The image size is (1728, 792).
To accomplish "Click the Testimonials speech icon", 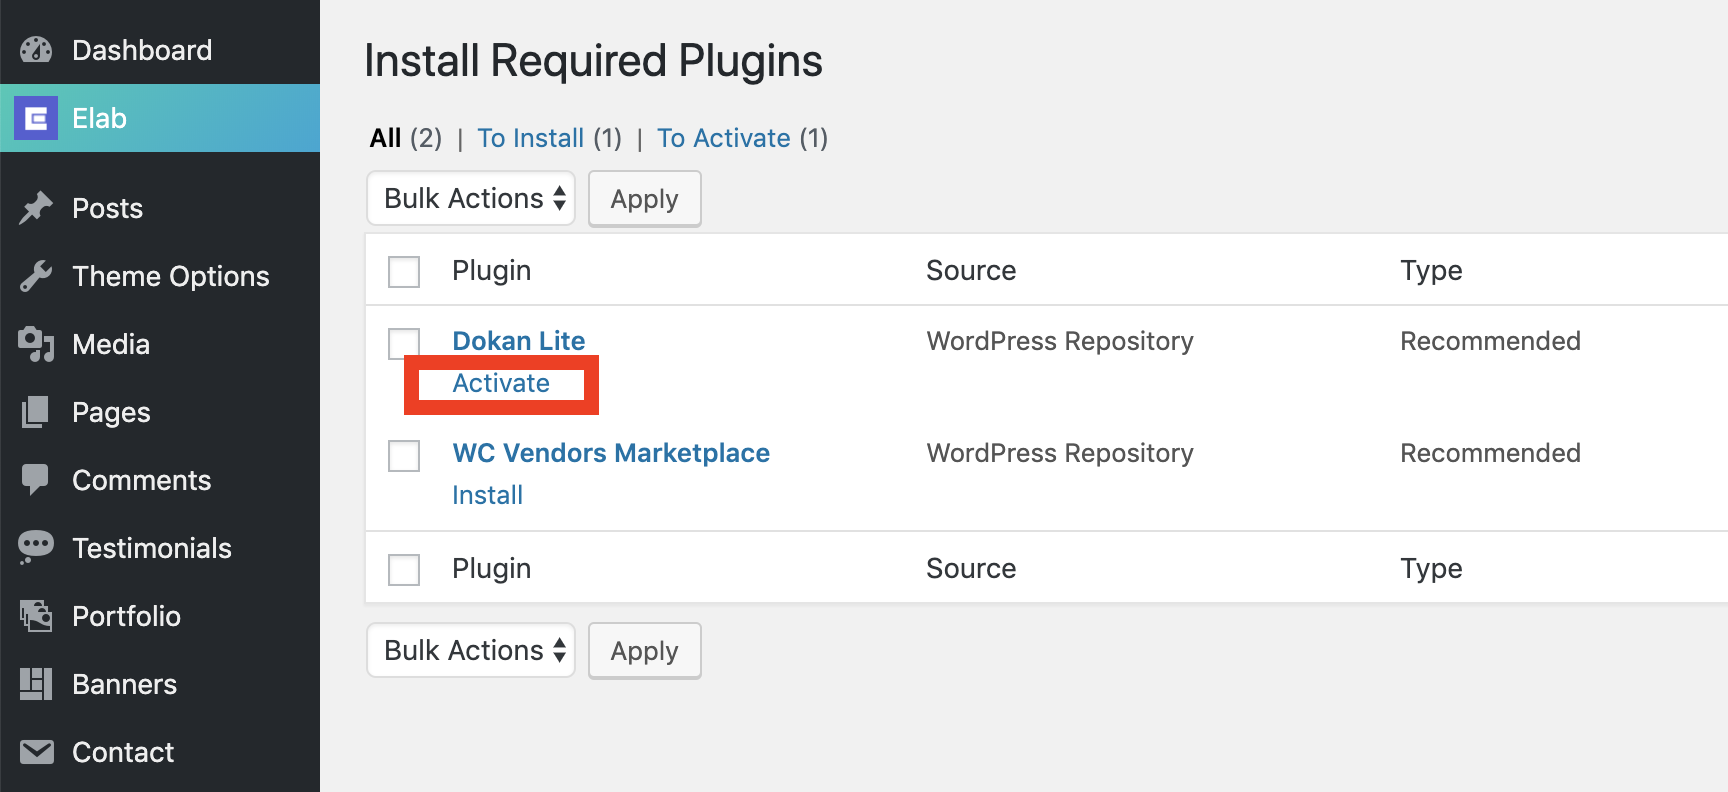I will click(36, 548).
